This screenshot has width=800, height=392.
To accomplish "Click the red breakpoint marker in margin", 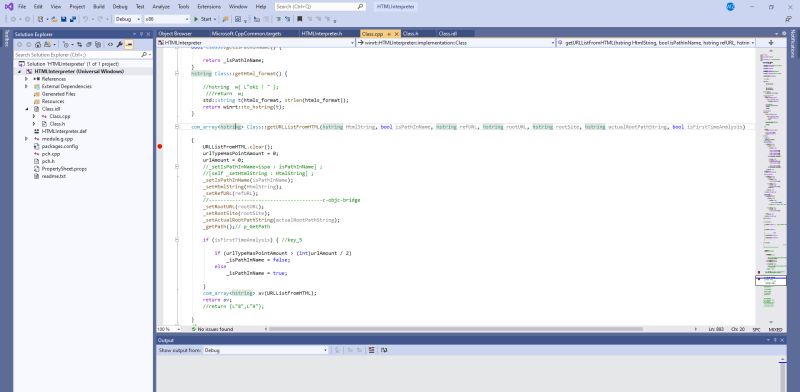I will click(x=160, y=146).
